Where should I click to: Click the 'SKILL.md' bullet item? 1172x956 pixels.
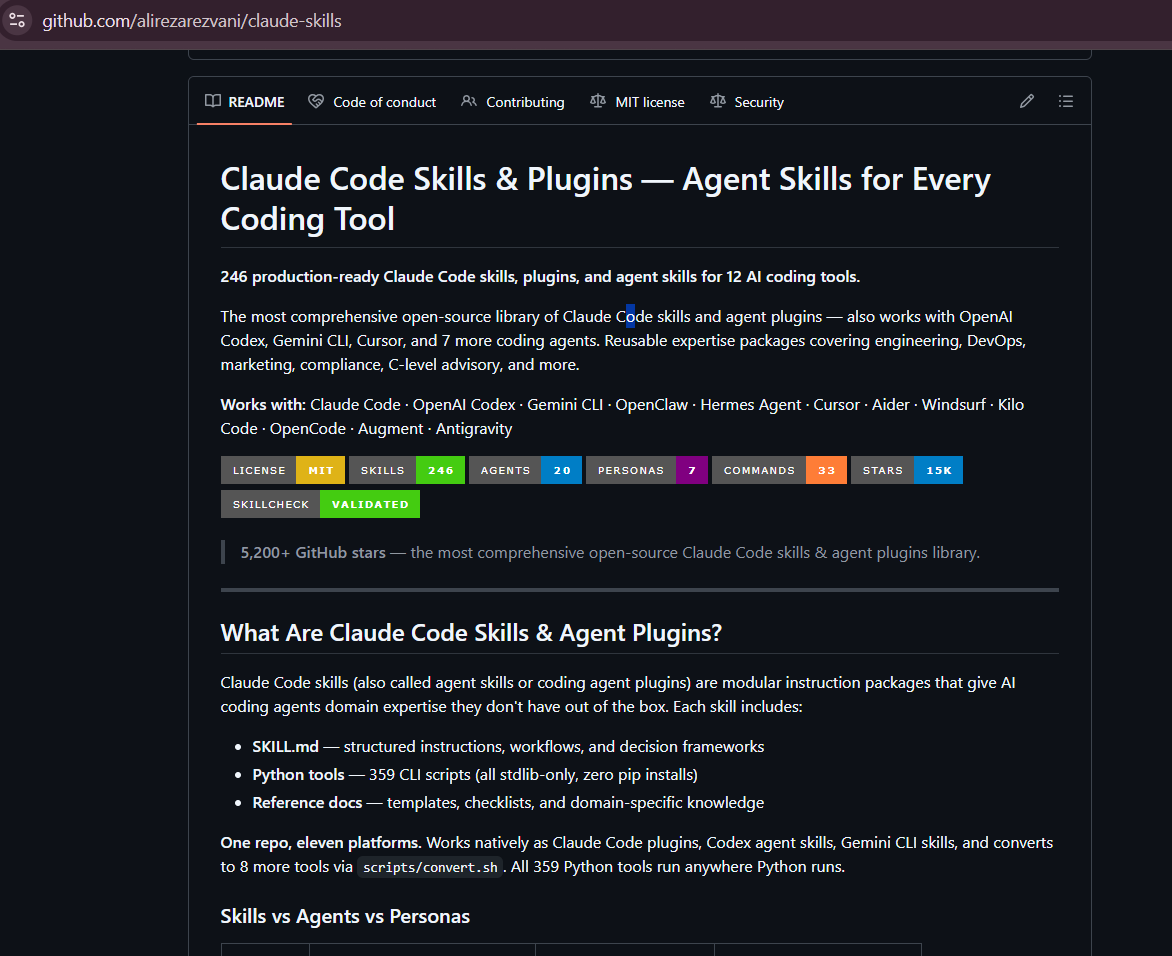click(x=508, y=747)
